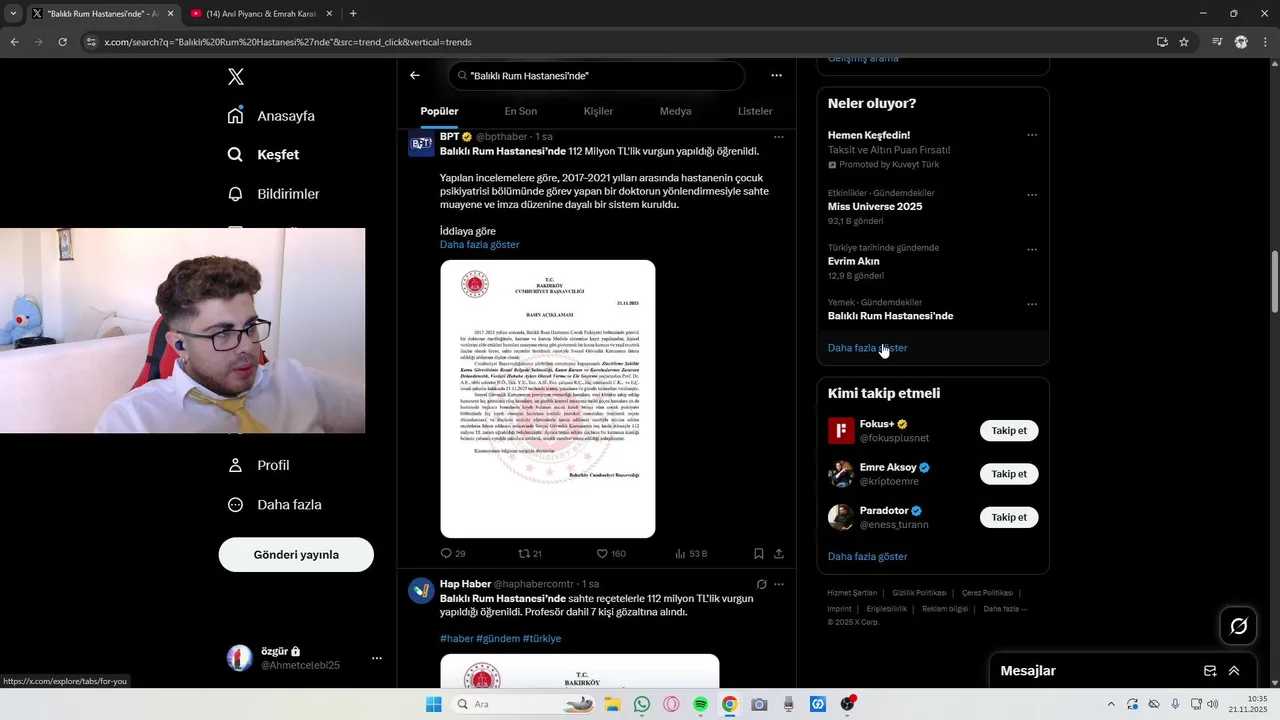The height and width of the screenshot is (720, 1280).
Task: Click the search box with Balıklı Rum Hastanesi'nde
Action: 597,76
